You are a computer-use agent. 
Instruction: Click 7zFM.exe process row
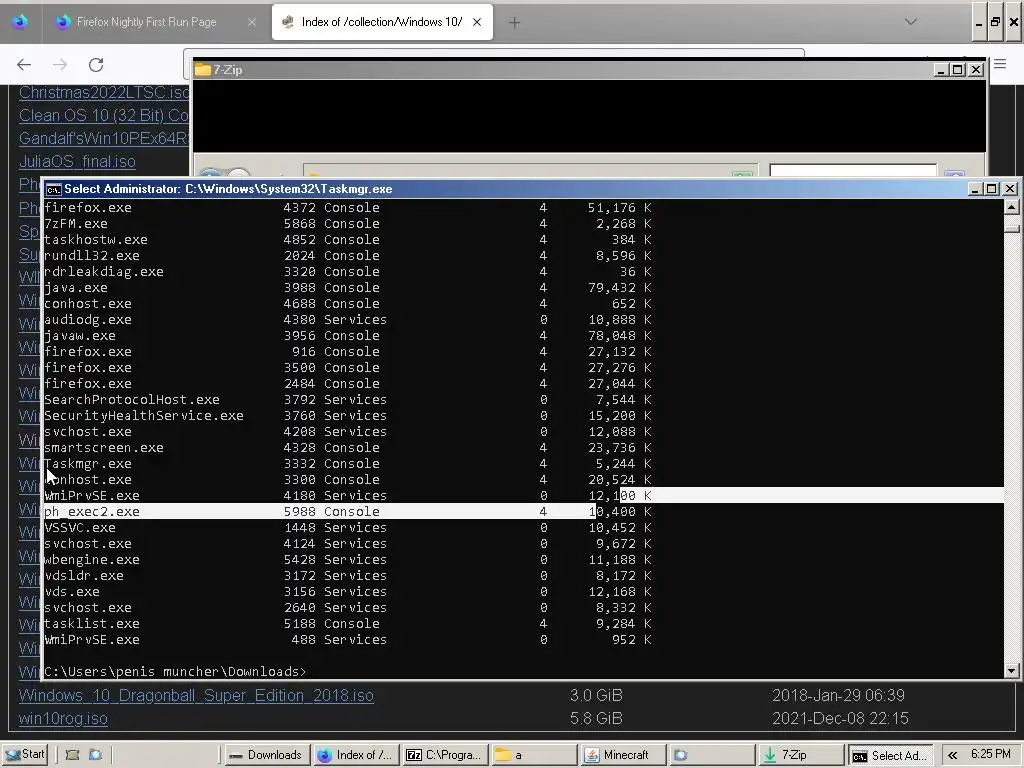(347, 223)
